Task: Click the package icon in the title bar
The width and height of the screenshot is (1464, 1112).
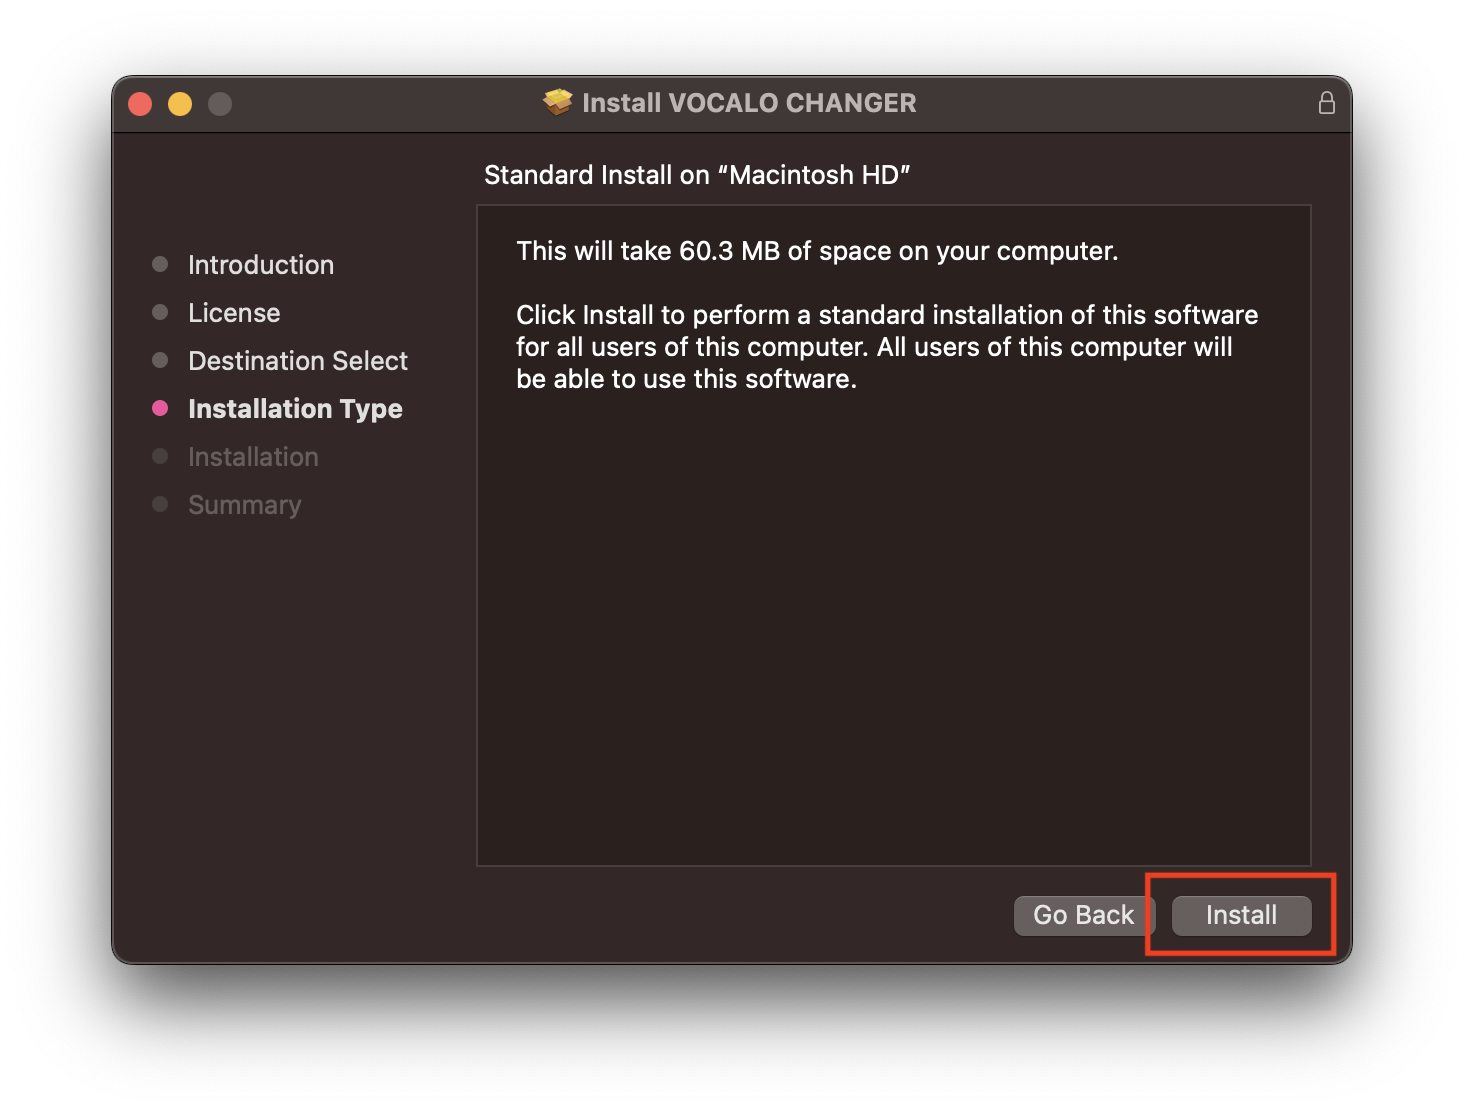Action: click(557, 101)
